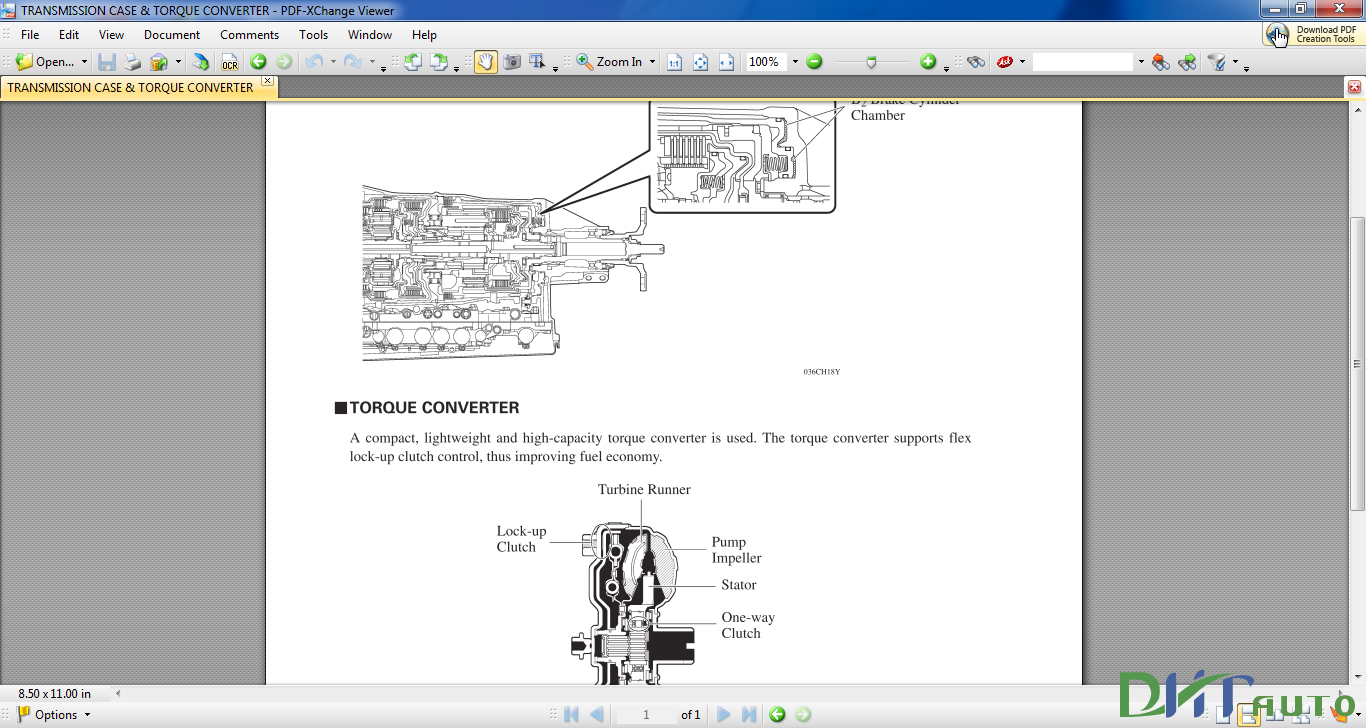
Task: Click the green previous view arrow in status bar
Action: 777,714
